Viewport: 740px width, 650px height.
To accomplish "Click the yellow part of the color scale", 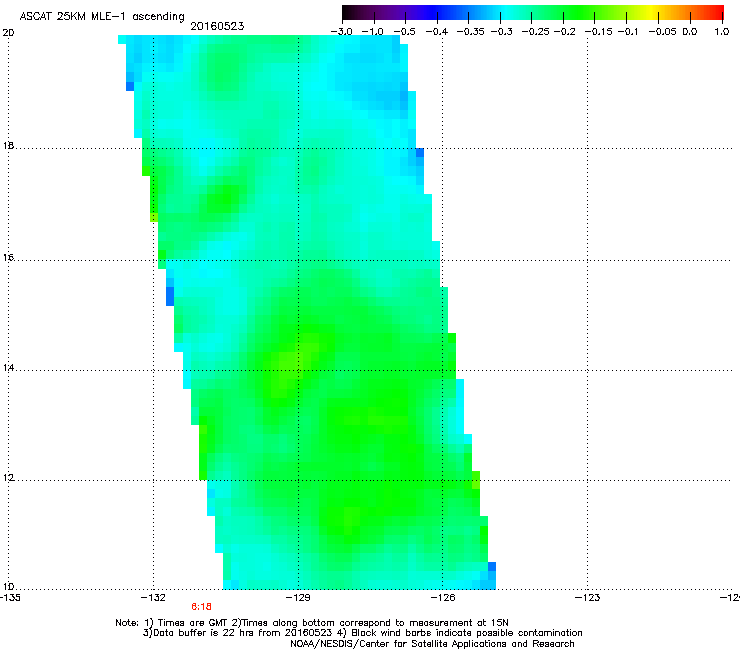I will (x=654, y=12).
